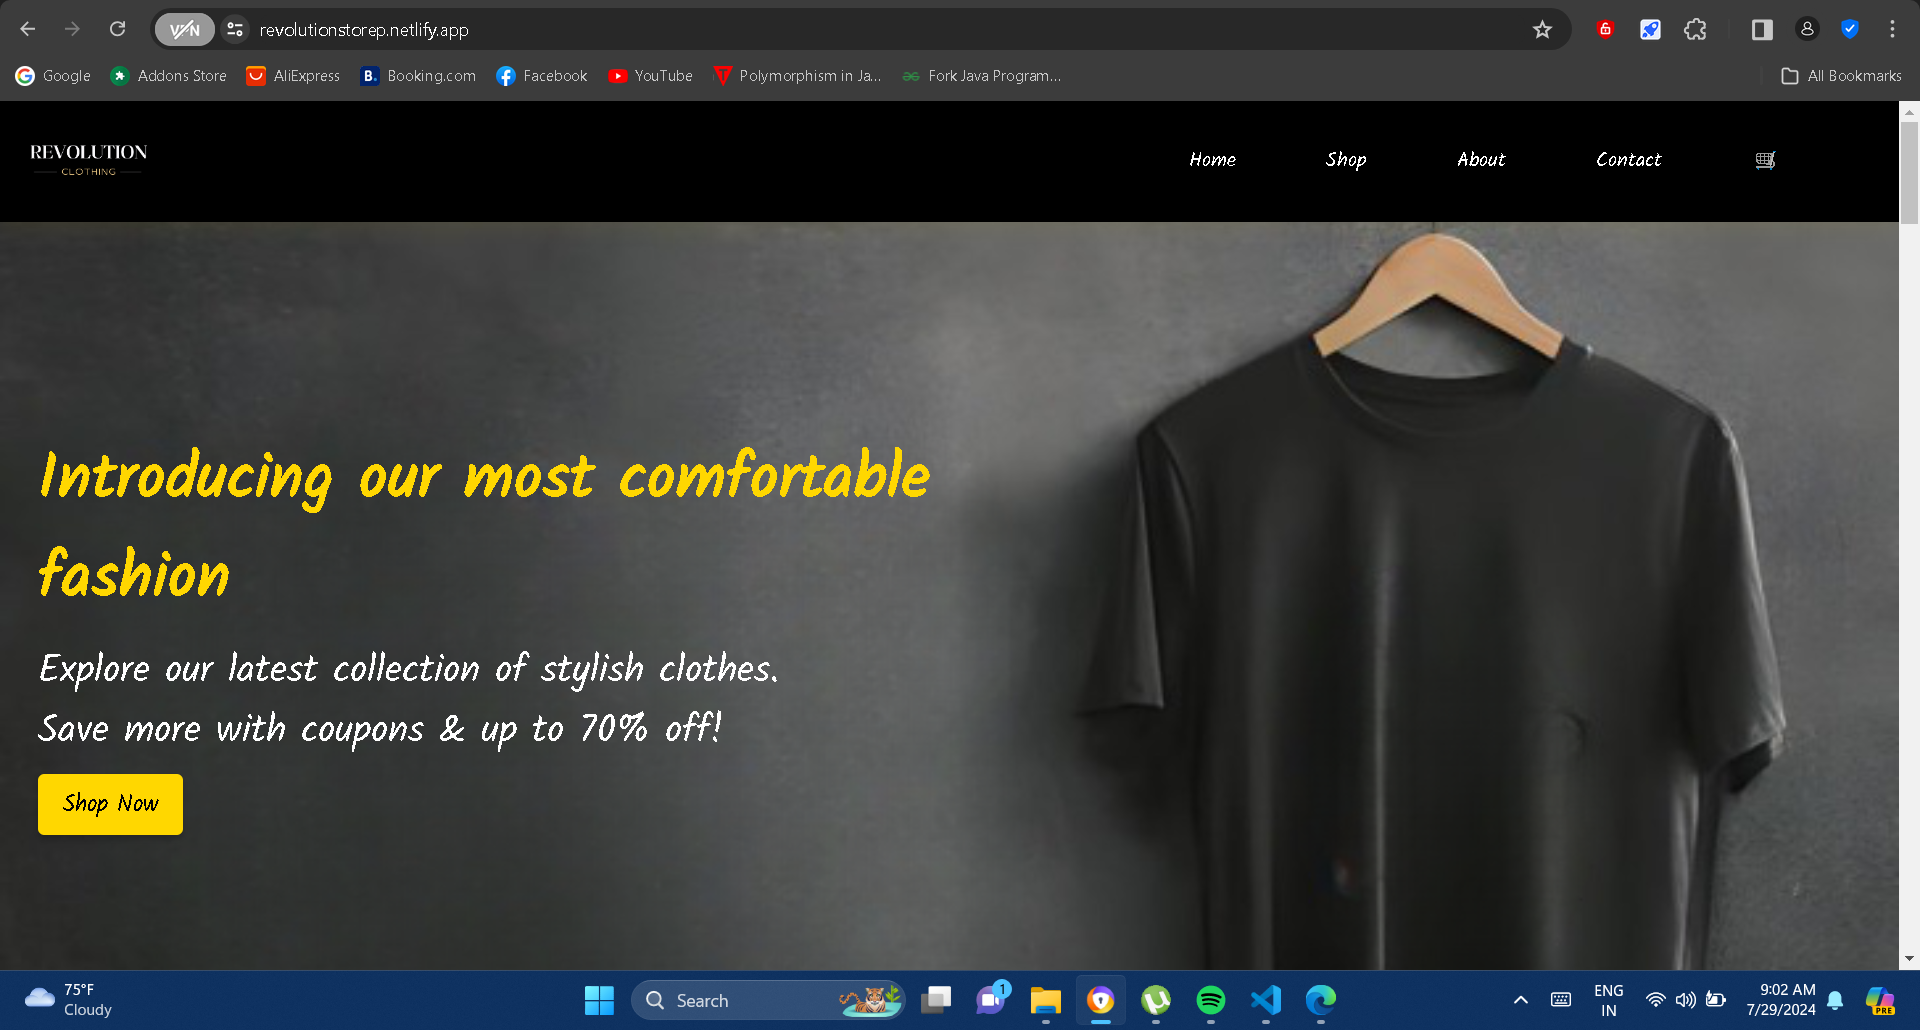
Task: Navigate to Contact menu item
Action: (1628, 160)
